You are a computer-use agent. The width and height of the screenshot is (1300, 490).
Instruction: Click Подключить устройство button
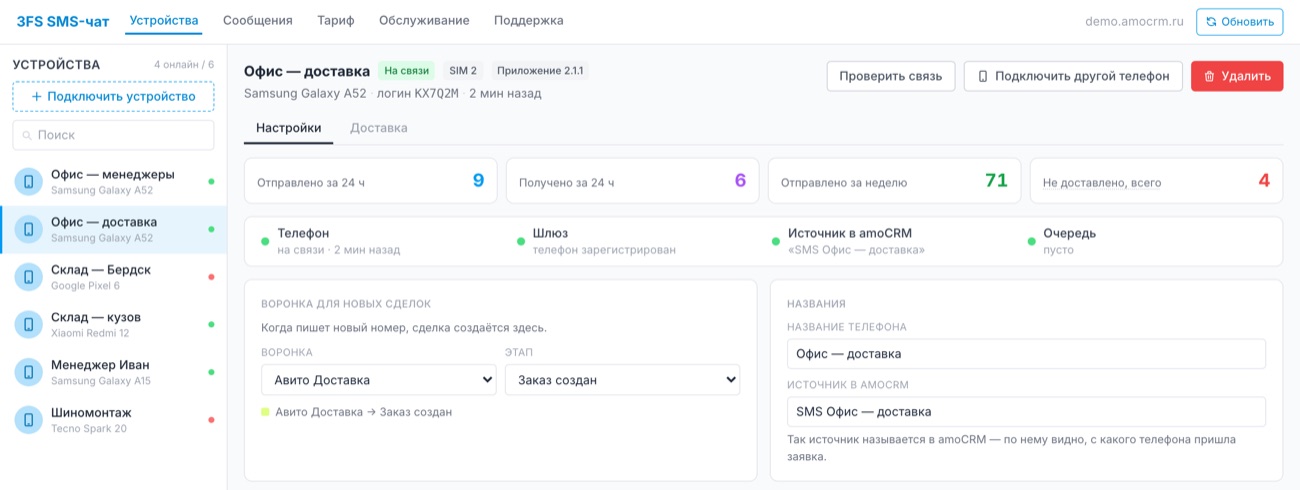(113, 96)
